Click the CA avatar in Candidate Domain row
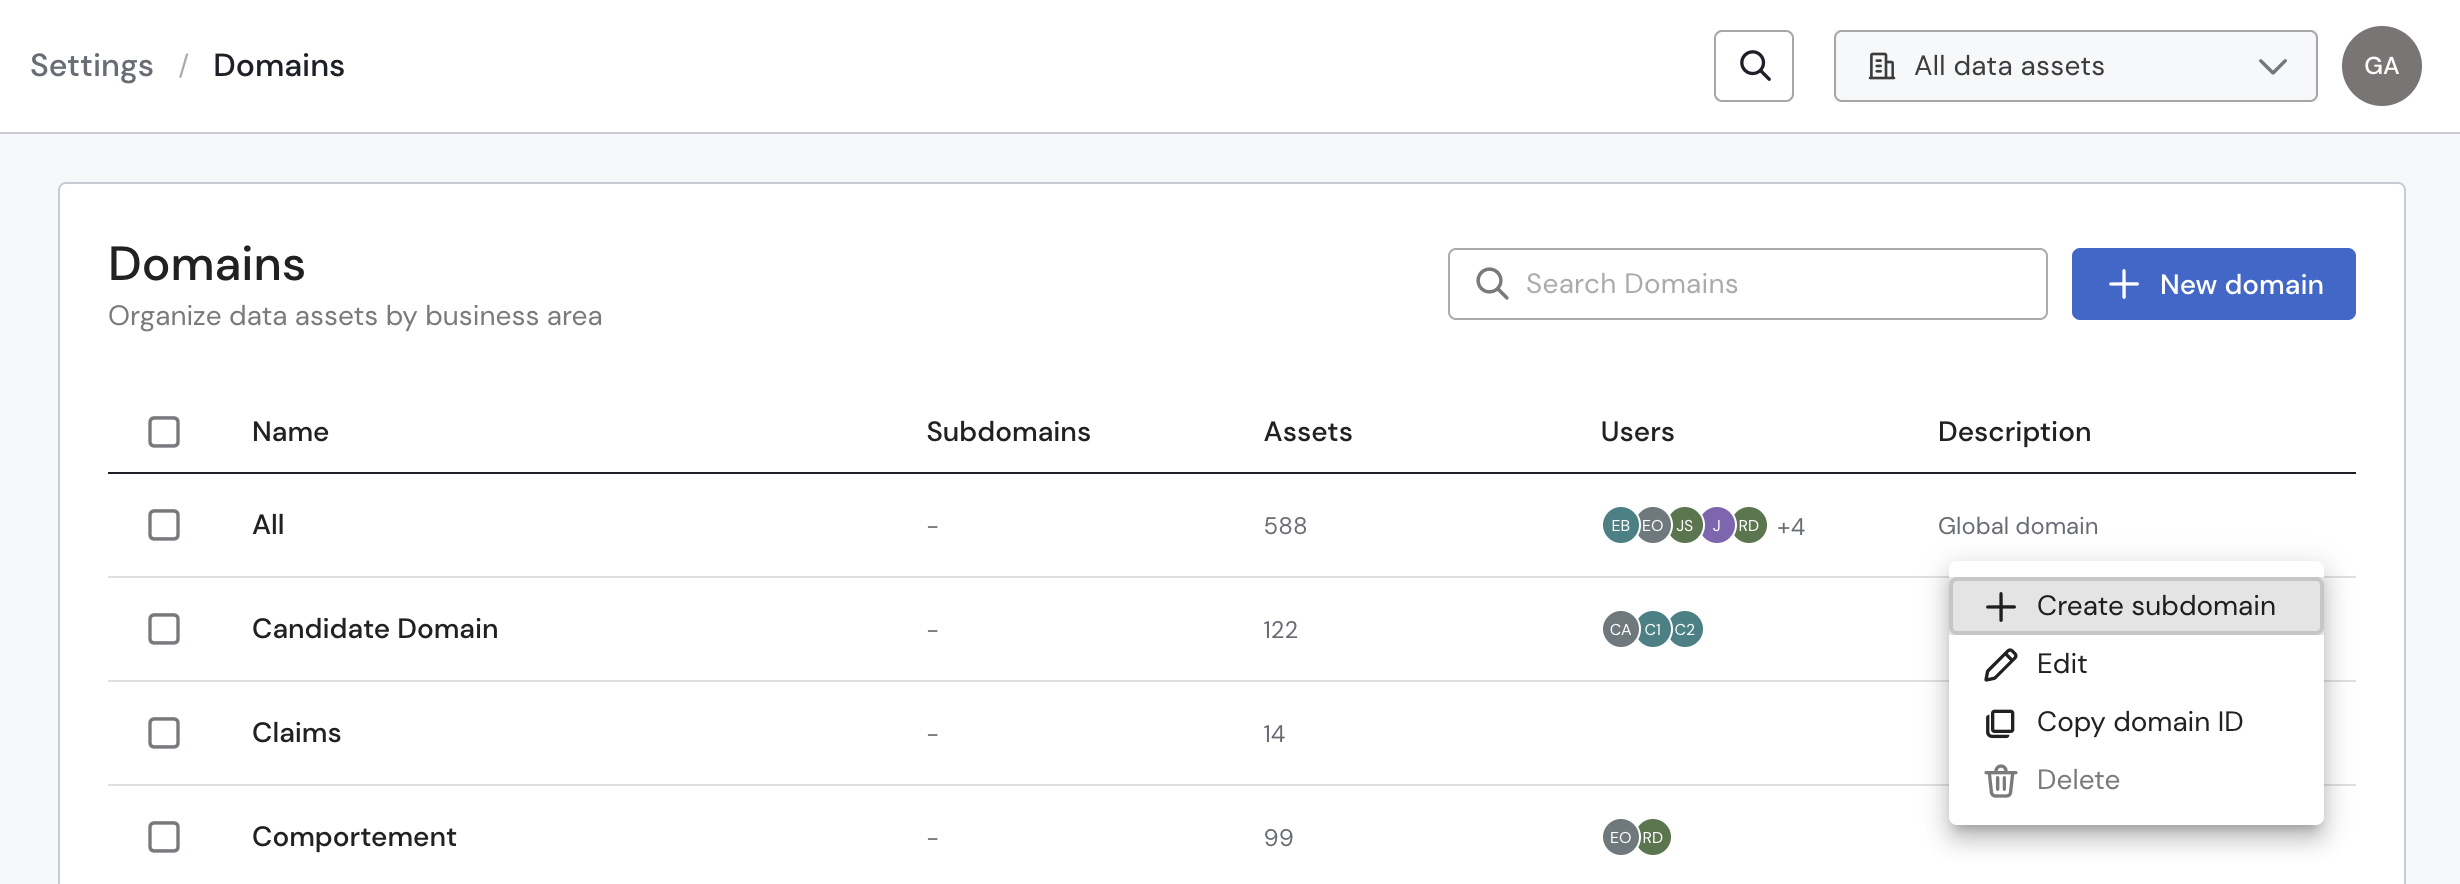 point(1620,629)
